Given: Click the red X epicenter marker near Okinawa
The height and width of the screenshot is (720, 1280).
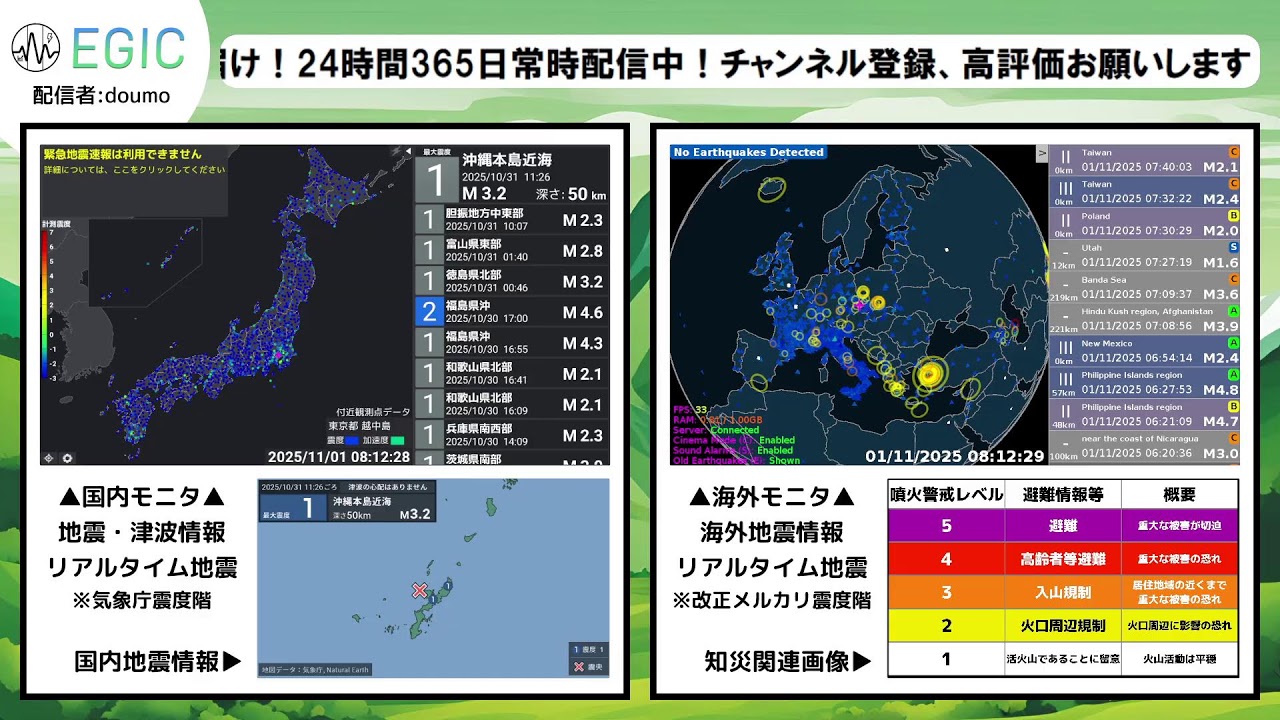Looking at the screenshot, I should [420, 590].
